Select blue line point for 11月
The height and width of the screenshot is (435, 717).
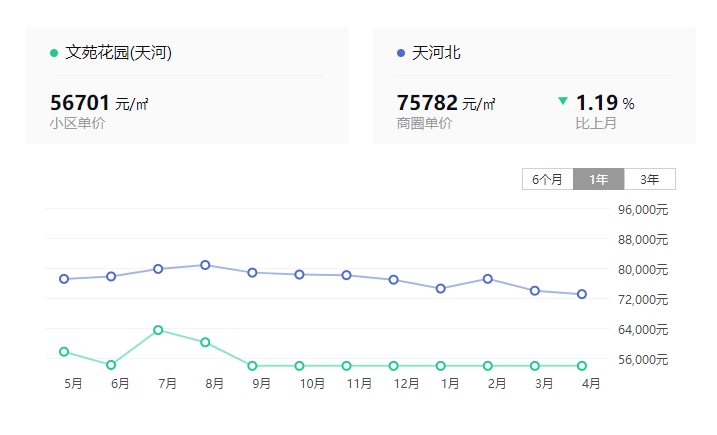(347, 275)
